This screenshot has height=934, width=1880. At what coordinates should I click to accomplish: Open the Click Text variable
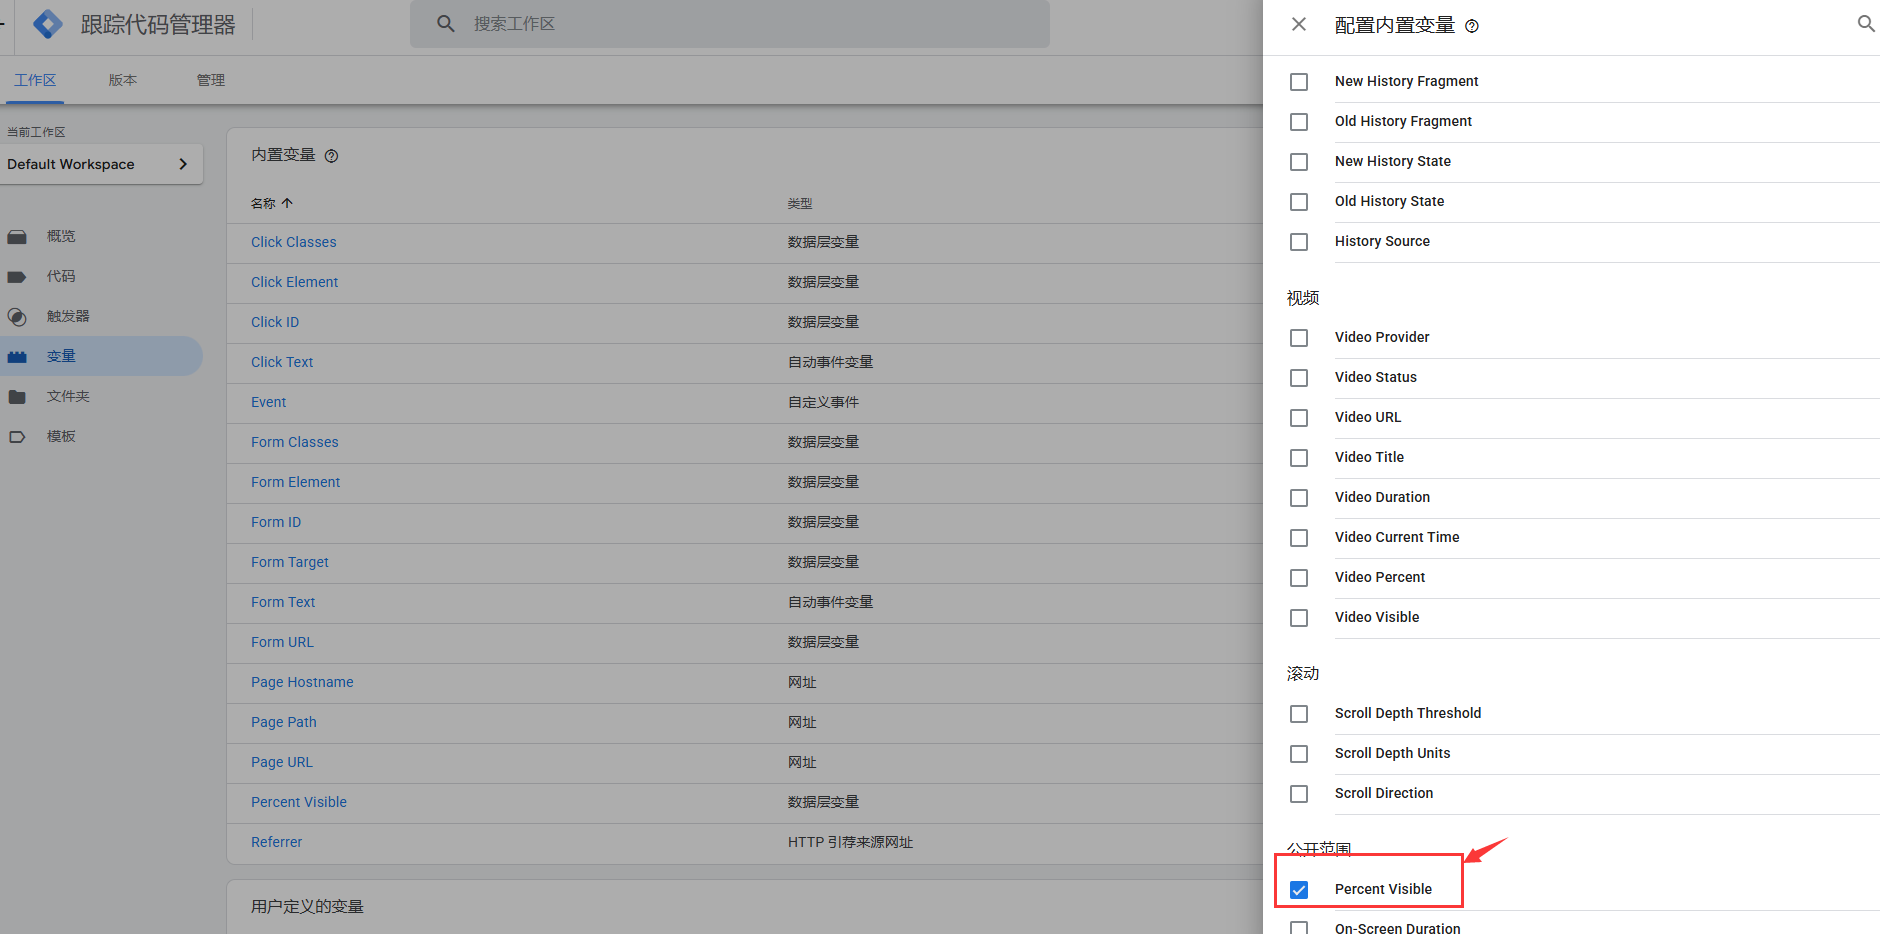point(282,362)
